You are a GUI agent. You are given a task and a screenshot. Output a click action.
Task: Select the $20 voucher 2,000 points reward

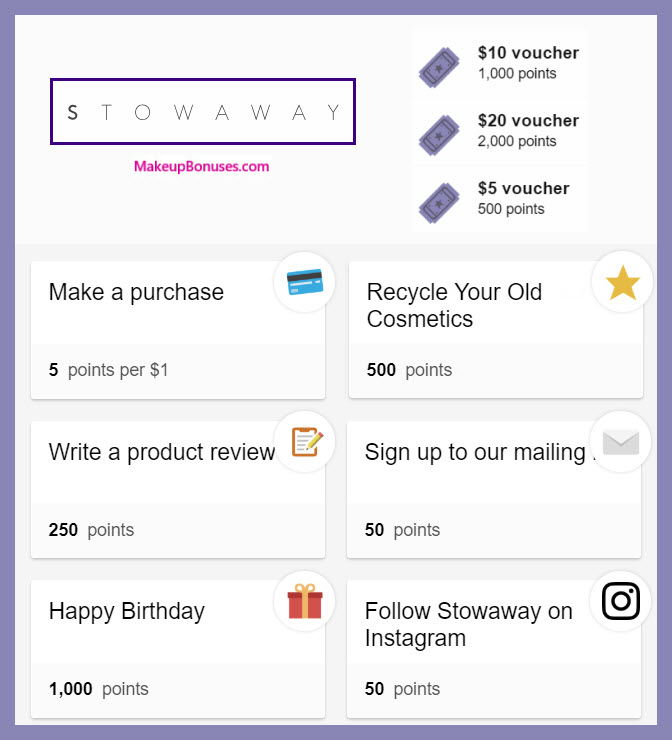500,132
